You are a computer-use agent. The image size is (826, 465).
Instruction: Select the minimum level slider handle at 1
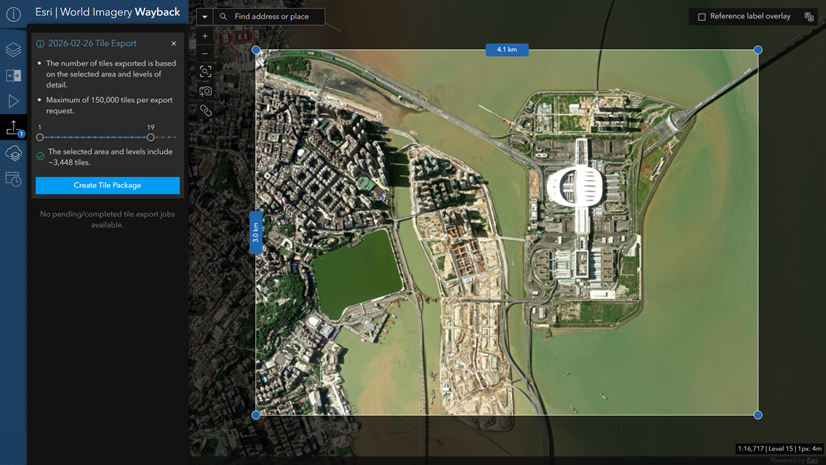pos(40,137)
